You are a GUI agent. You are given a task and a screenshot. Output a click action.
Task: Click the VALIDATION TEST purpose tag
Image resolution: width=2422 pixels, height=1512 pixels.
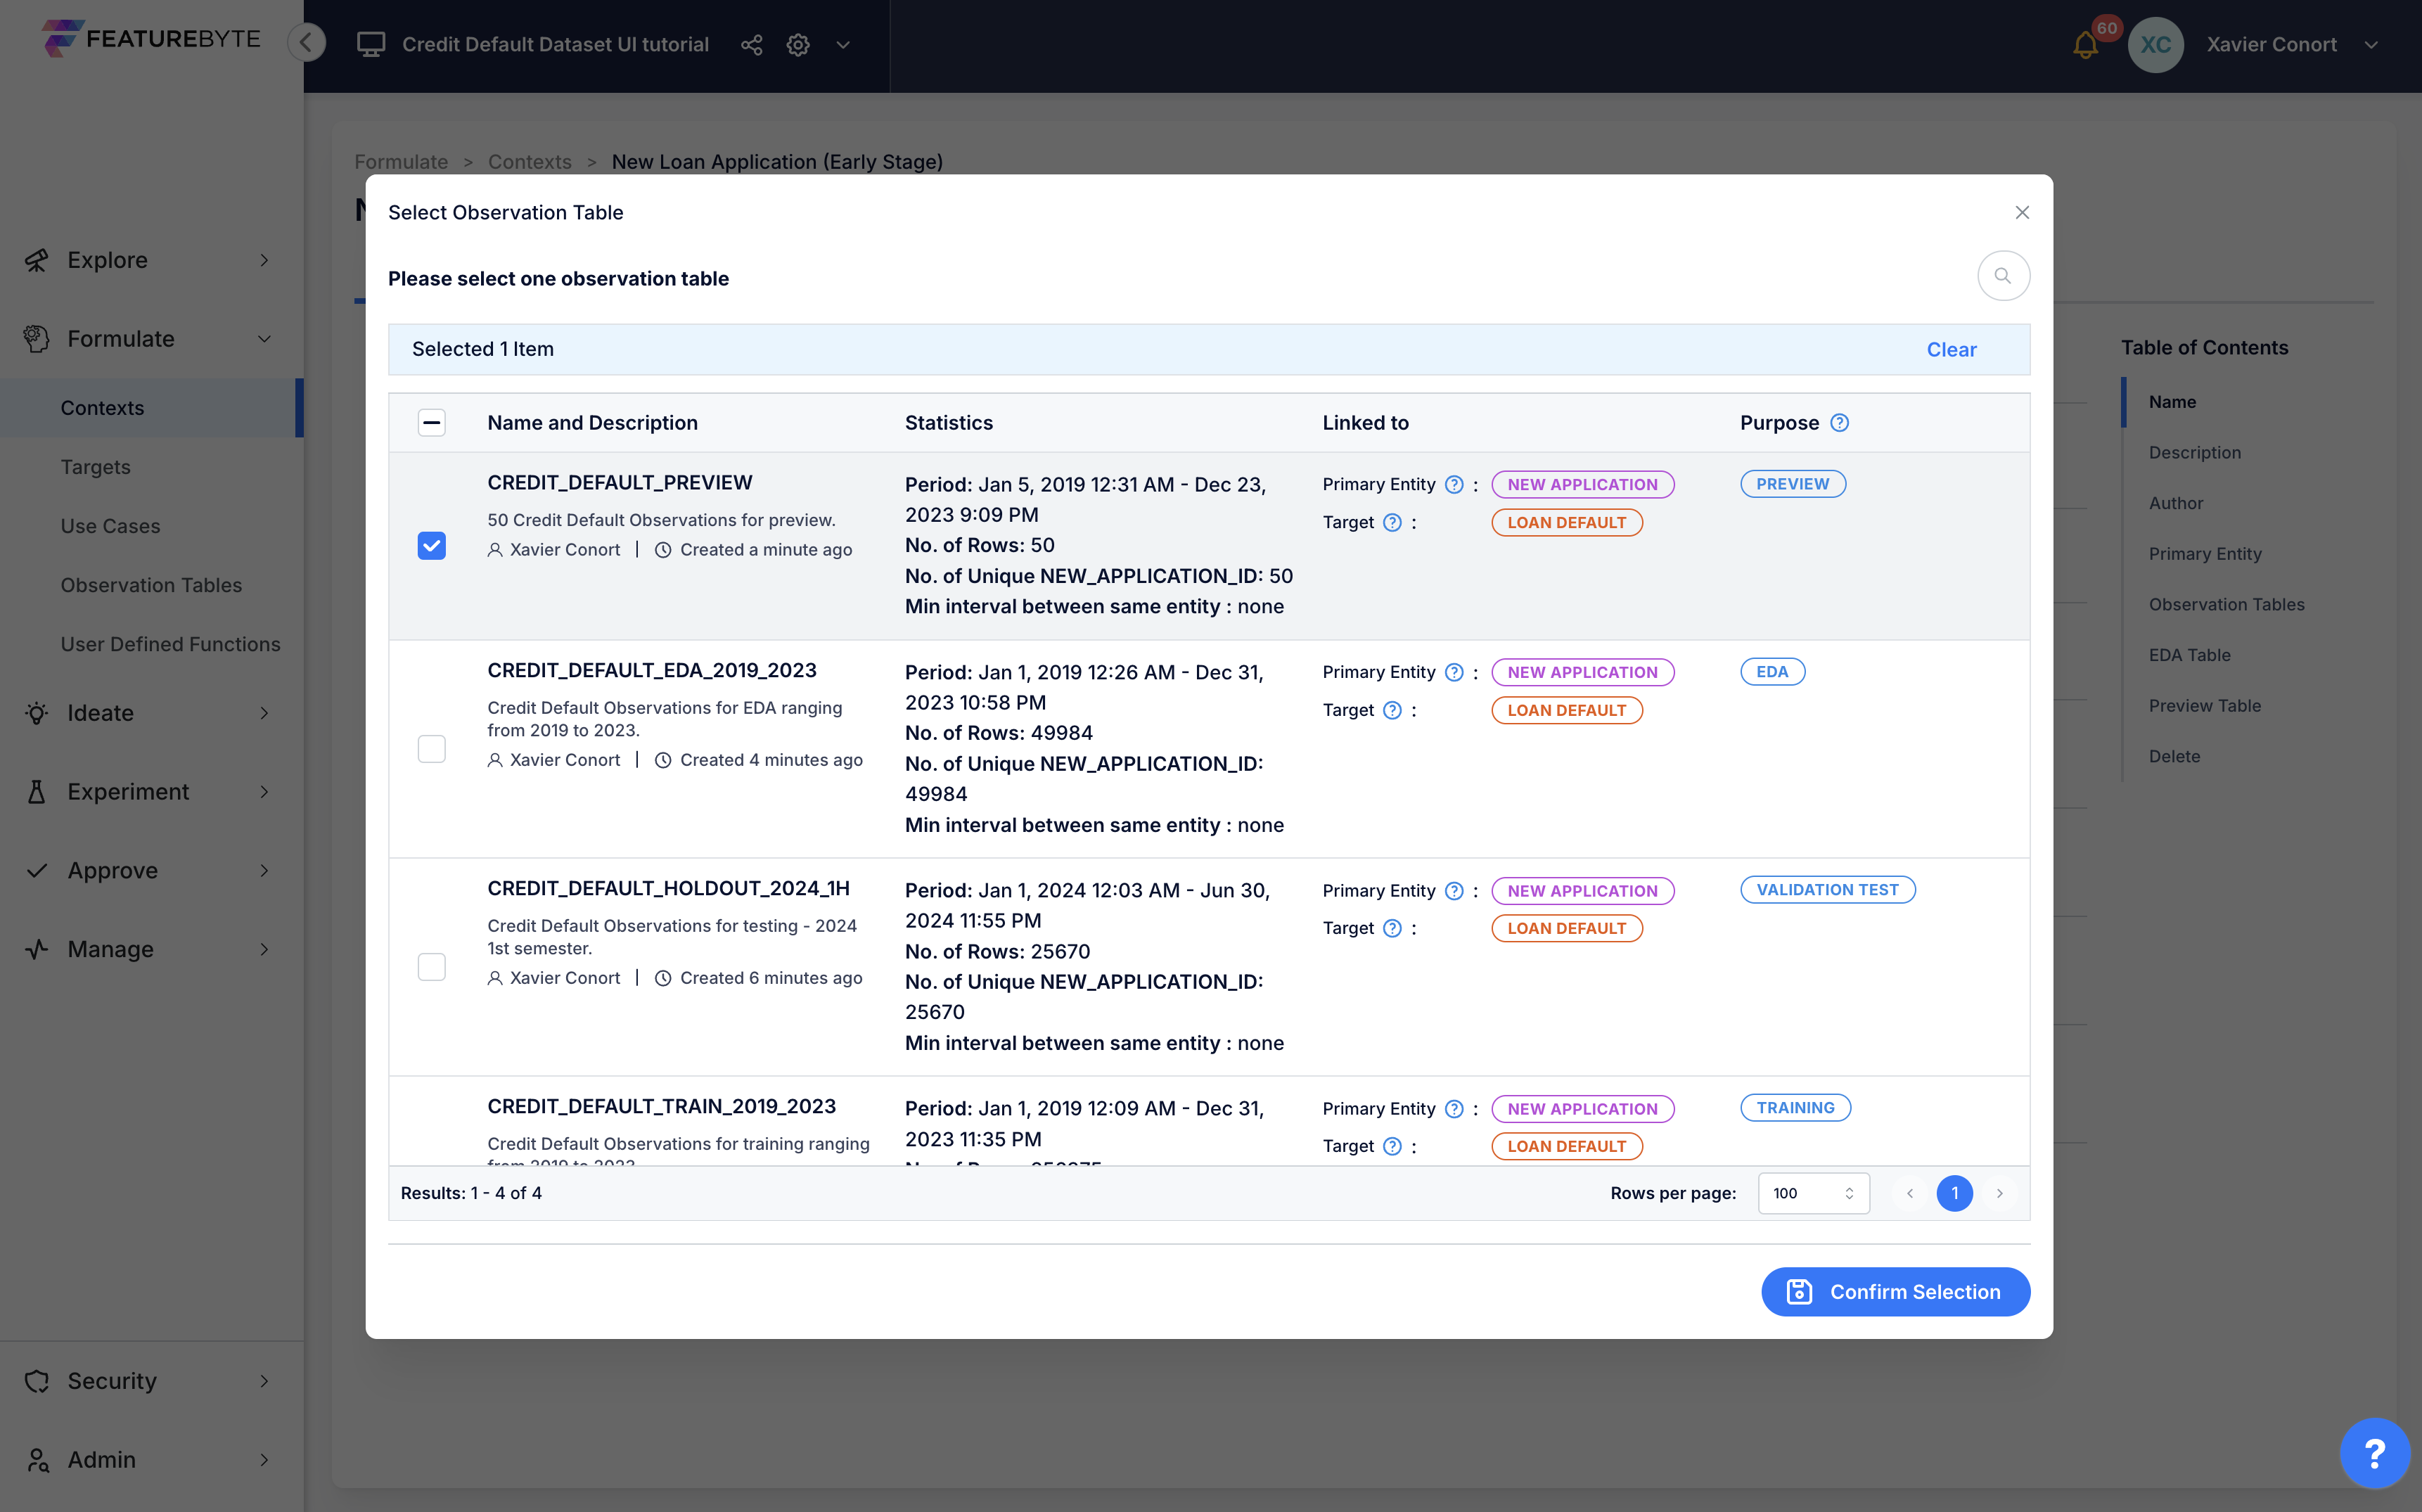1827,890
